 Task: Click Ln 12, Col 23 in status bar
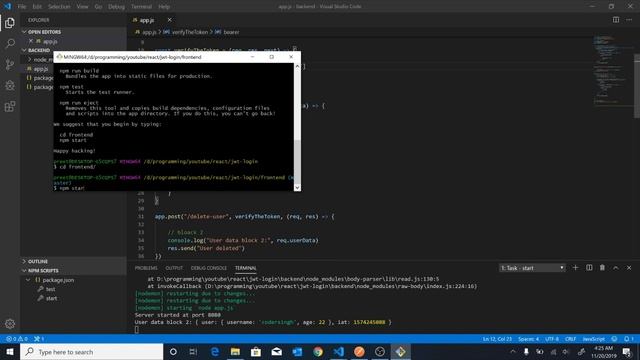tap(497, 339)
